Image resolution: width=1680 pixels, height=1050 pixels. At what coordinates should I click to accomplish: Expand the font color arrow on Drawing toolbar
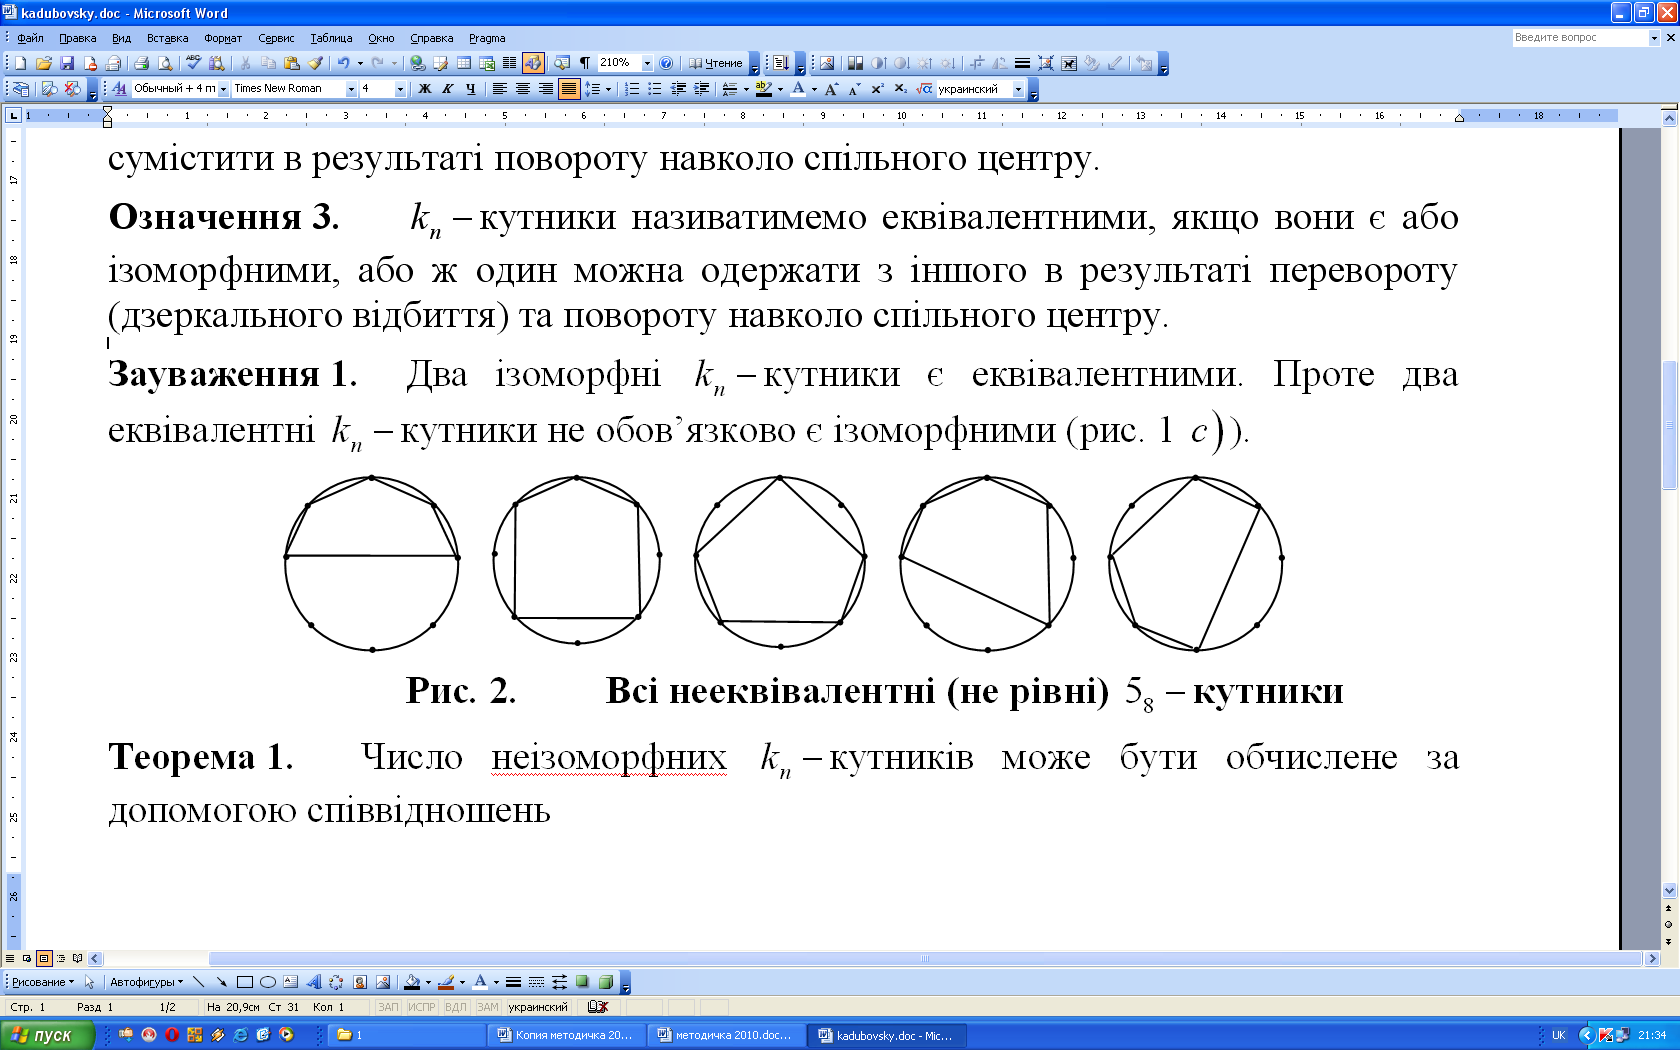tap(495, 982)
